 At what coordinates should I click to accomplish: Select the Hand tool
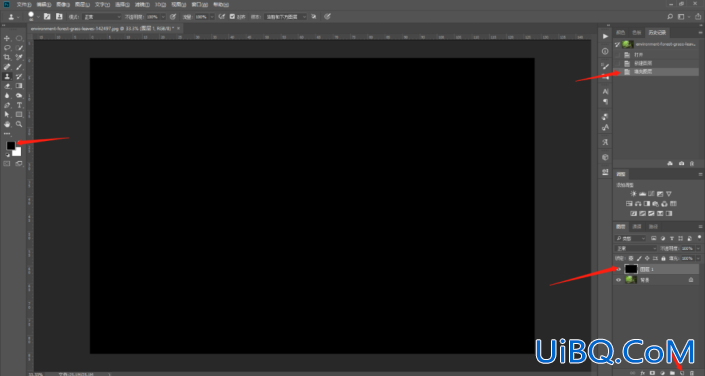point(7,124)
